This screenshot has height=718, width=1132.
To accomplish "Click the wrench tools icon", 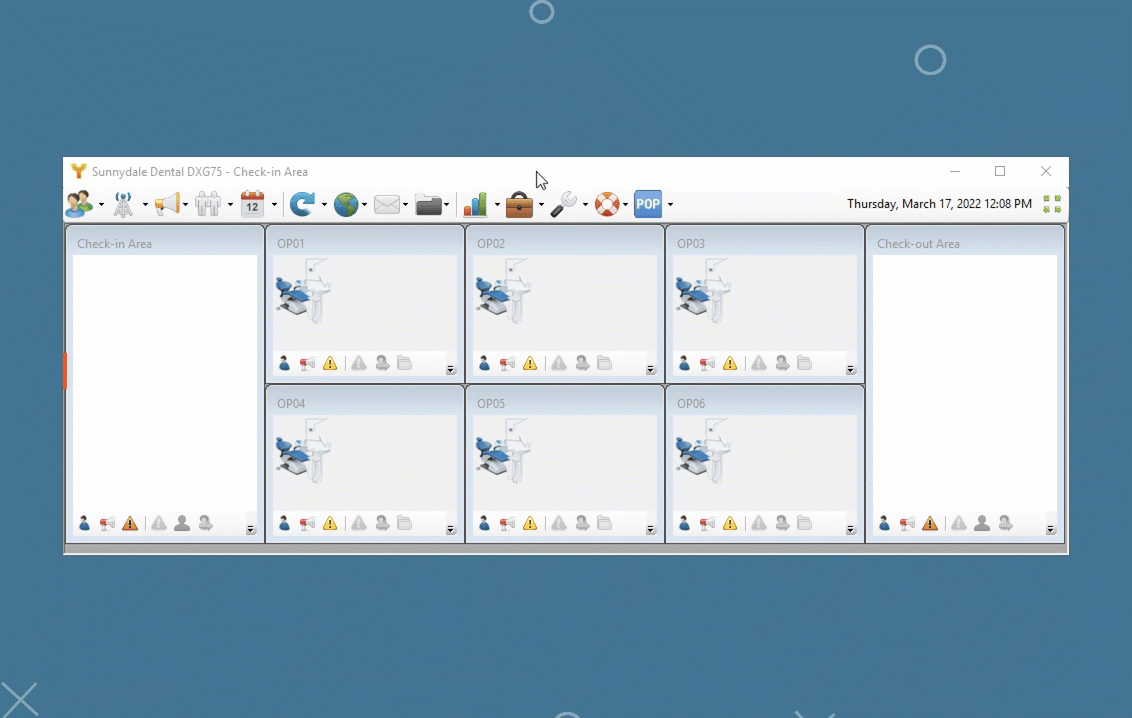I will point(563,204).
